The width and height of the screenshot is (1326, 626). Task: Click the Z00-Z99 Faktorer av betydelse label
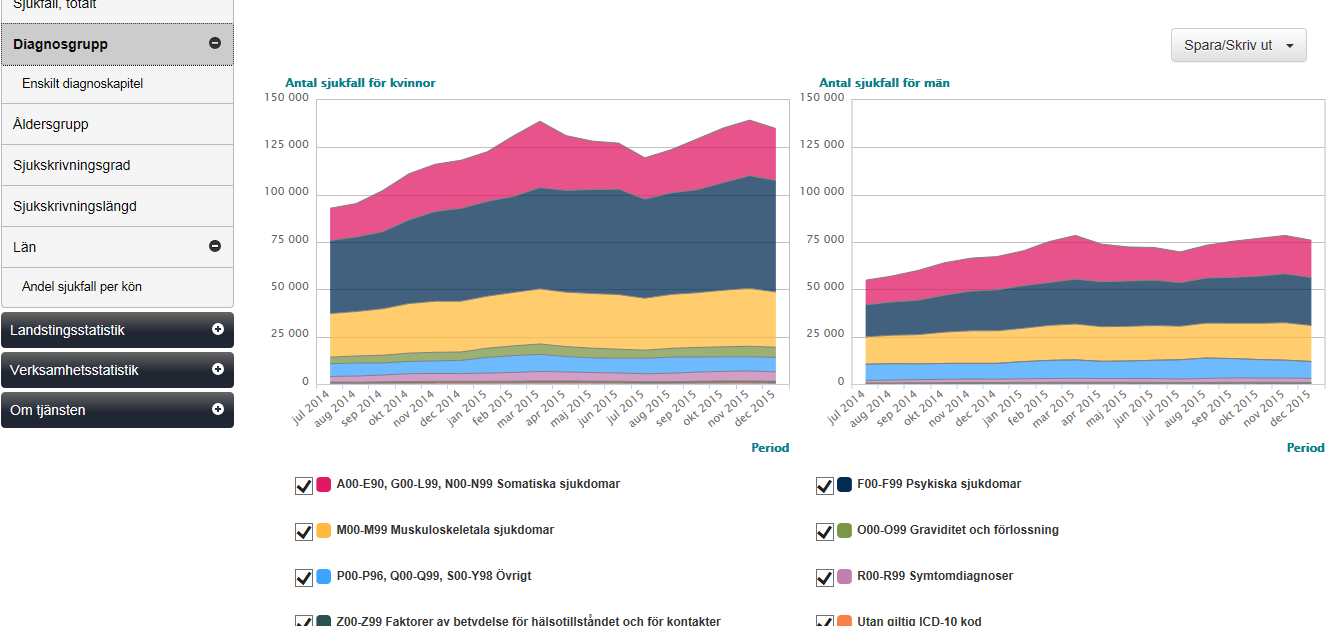click(x=528, y=621)
